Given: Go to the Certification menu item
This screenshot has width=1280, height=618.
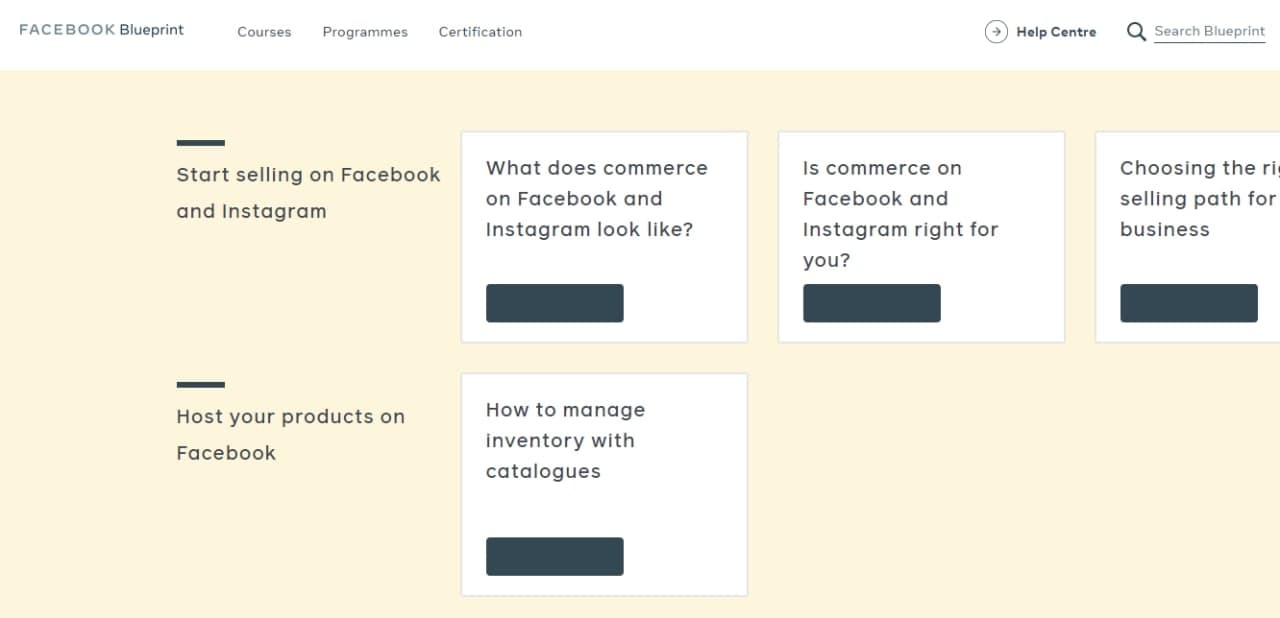Looking at the screenshot, I should (x=480, y=32).
